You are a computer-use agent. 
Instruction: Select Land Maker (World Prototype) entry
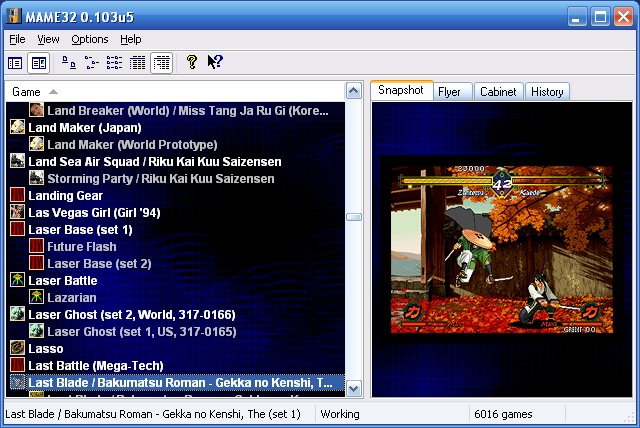coord(132,145)
